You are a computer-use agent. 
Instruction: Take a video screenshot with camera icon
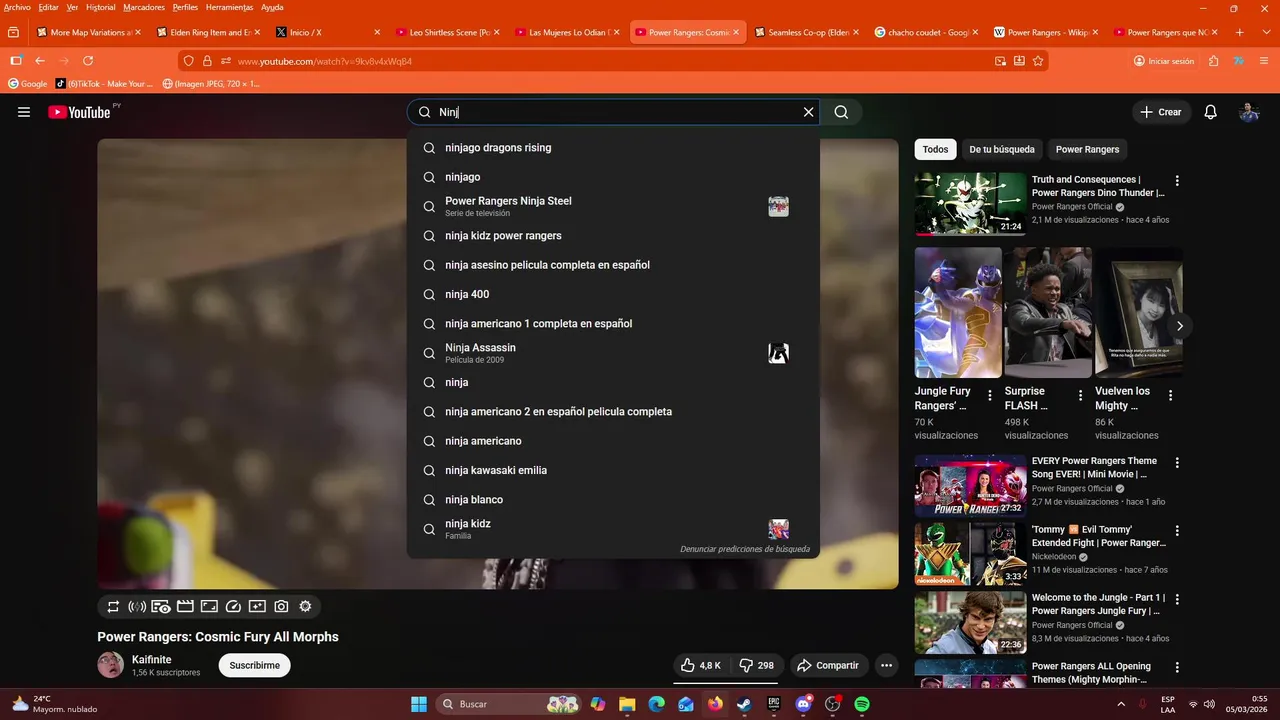(281, 606)
